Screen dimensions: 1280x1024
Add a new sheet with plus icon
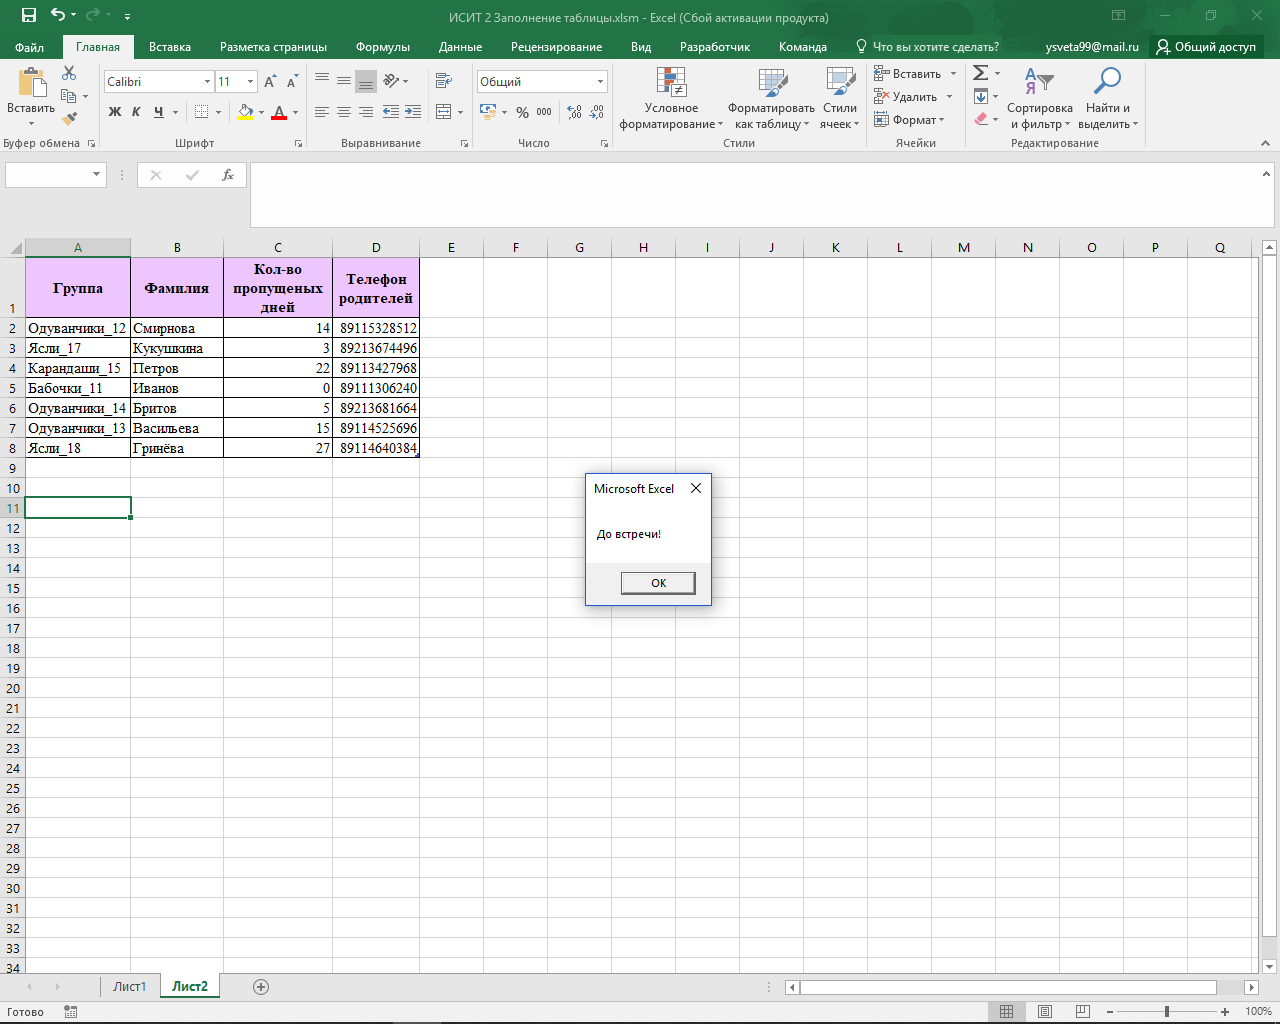261,987
